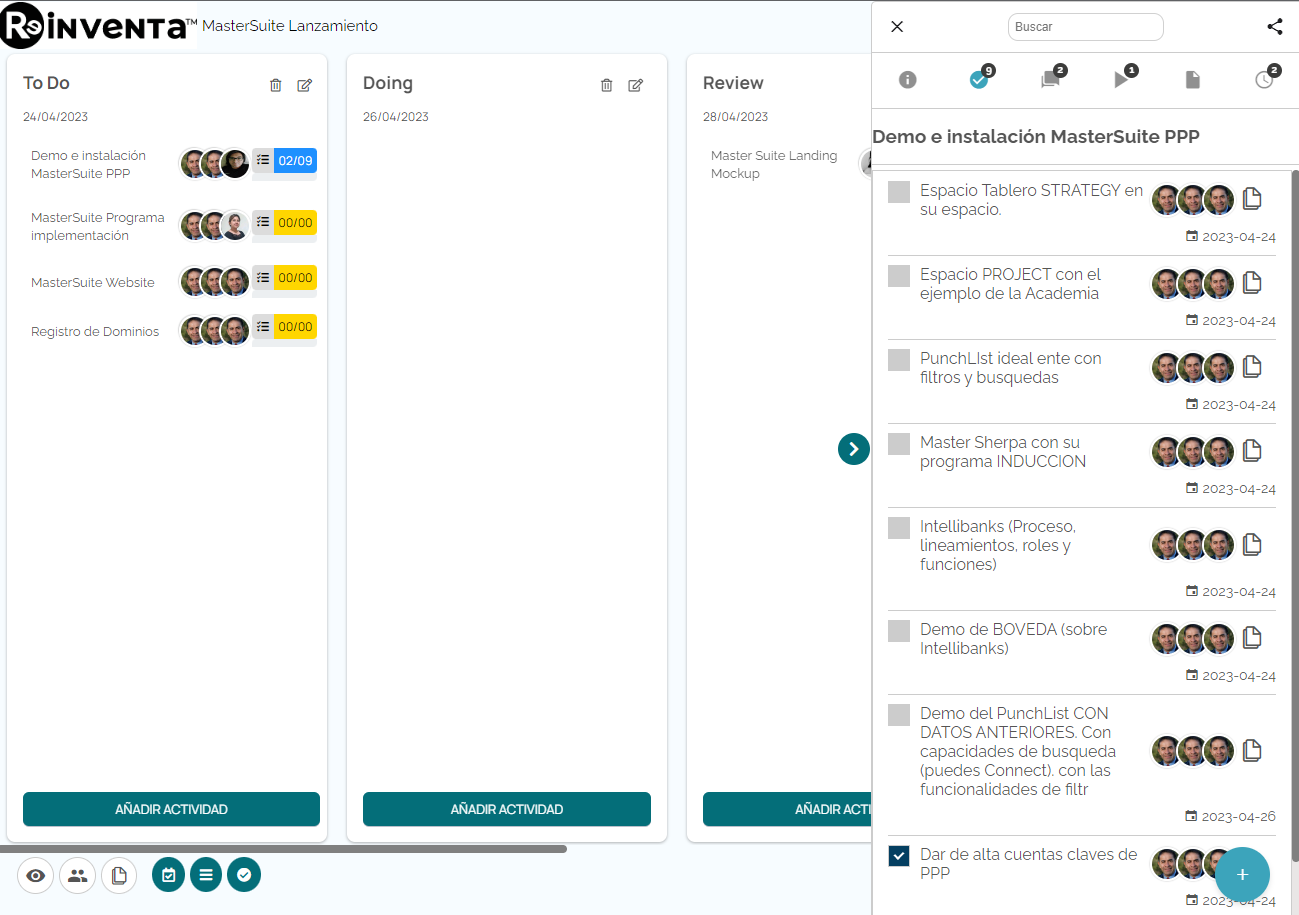Screen dimensions: 1299x915
Task: Open the people/team icon in bottom toolbar
Action: point(78,876)
